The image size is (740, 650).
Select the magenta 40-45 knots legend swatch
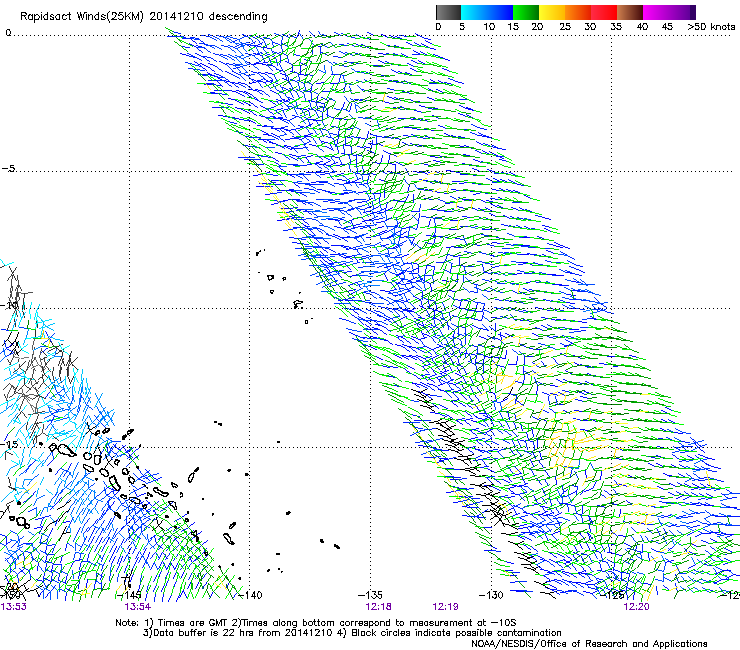[656, 12]
